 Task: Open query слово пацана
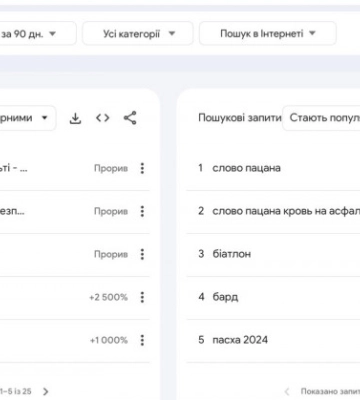[x=246, y=168]
